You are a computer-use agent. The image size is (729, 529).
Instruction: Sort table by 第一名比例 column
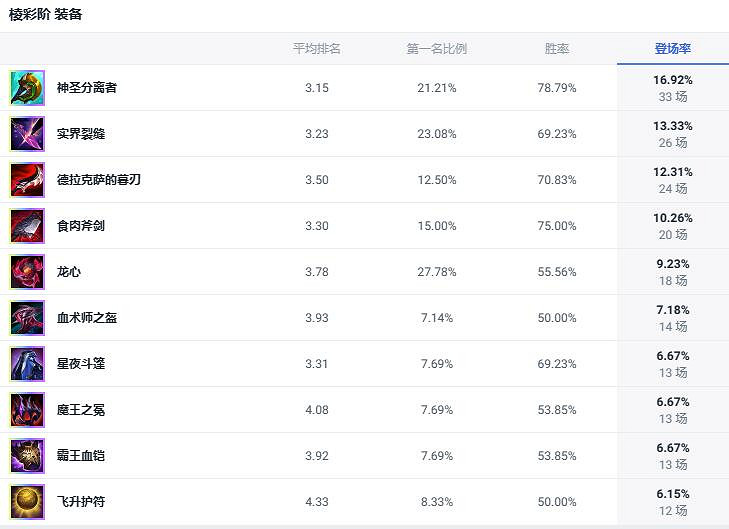click(436, 49)
